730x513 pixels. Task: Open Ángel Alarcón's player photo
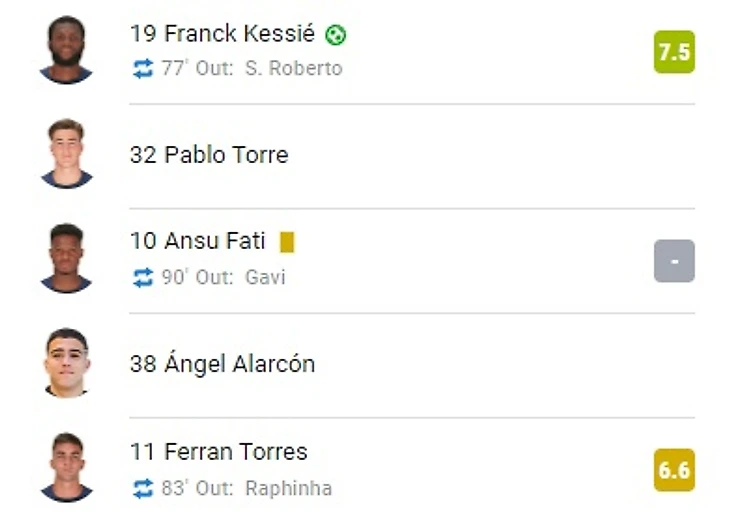(66, 364)
